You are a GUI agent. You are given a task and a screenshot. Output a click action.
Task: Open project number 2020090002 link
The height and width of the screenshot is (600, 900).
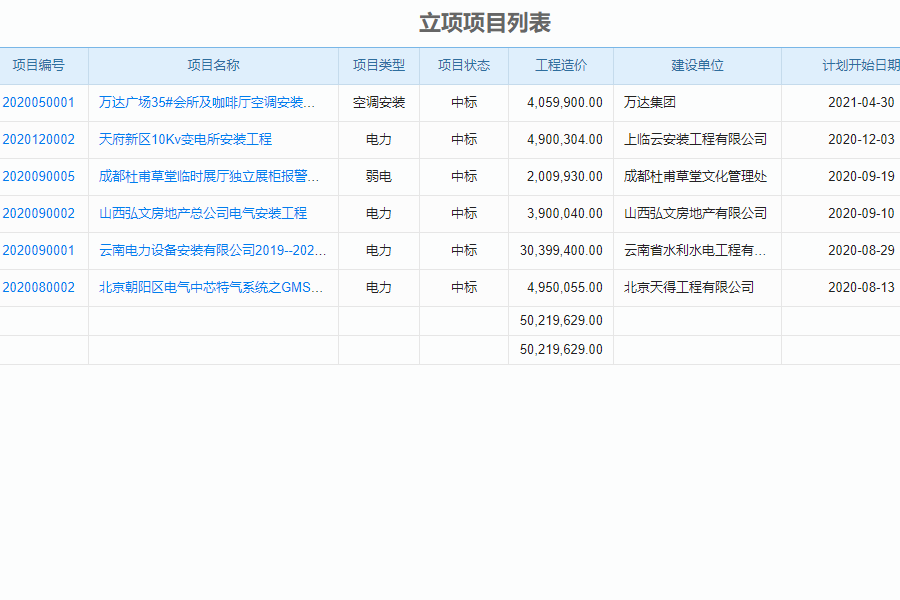tap(38, 214)
